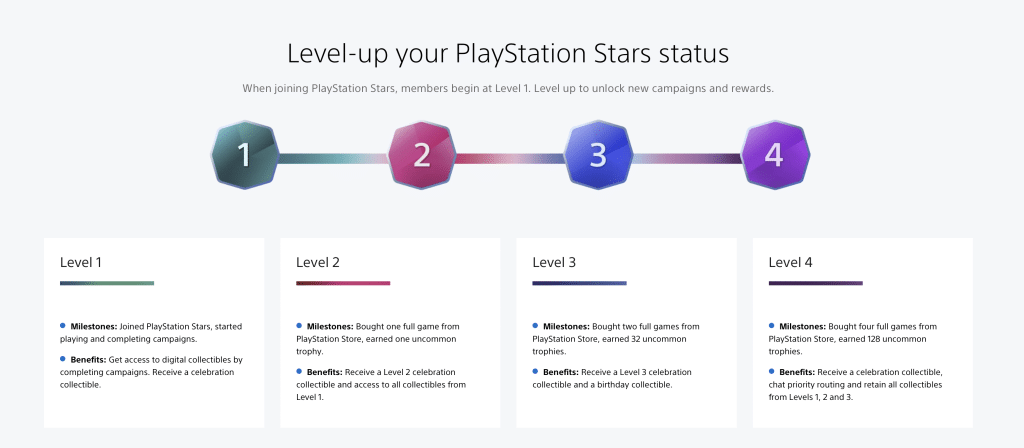1024x448 pixels.
Task: Click the blue color bar under Level 3
Action: [x=579, y=283]
